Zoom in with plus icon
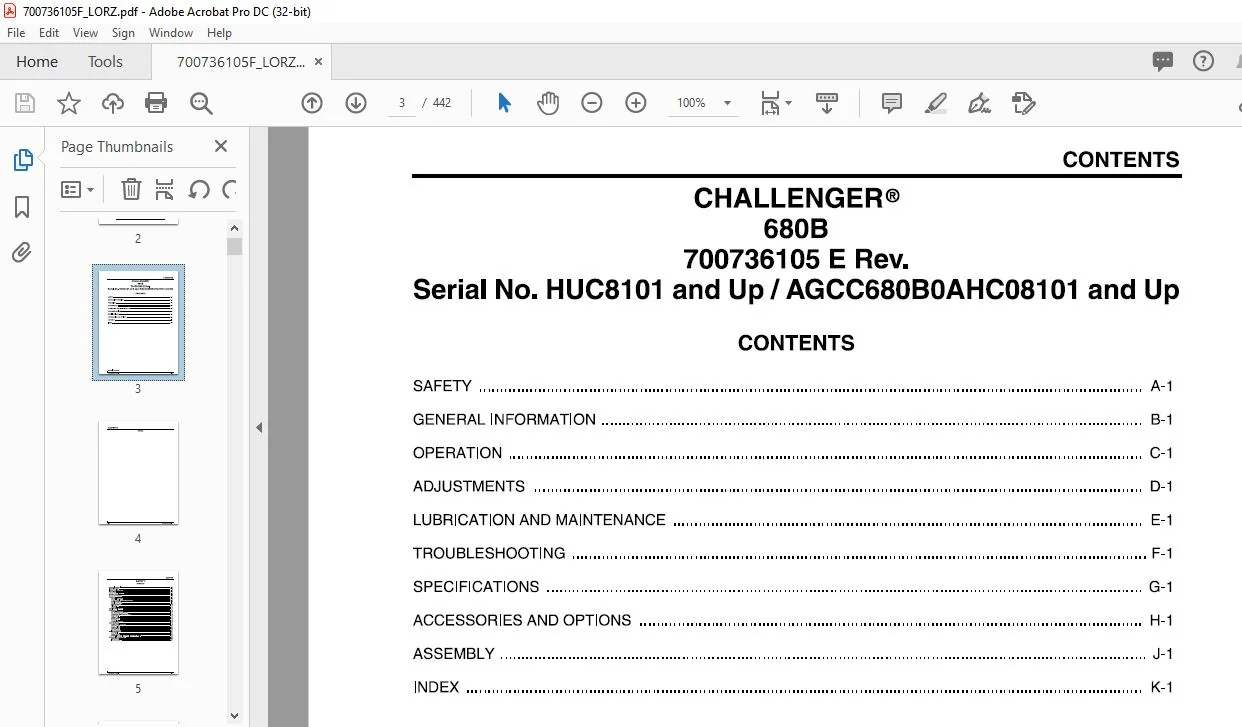1242x727 pixels. pyautogui.click(x=636, y=103)
